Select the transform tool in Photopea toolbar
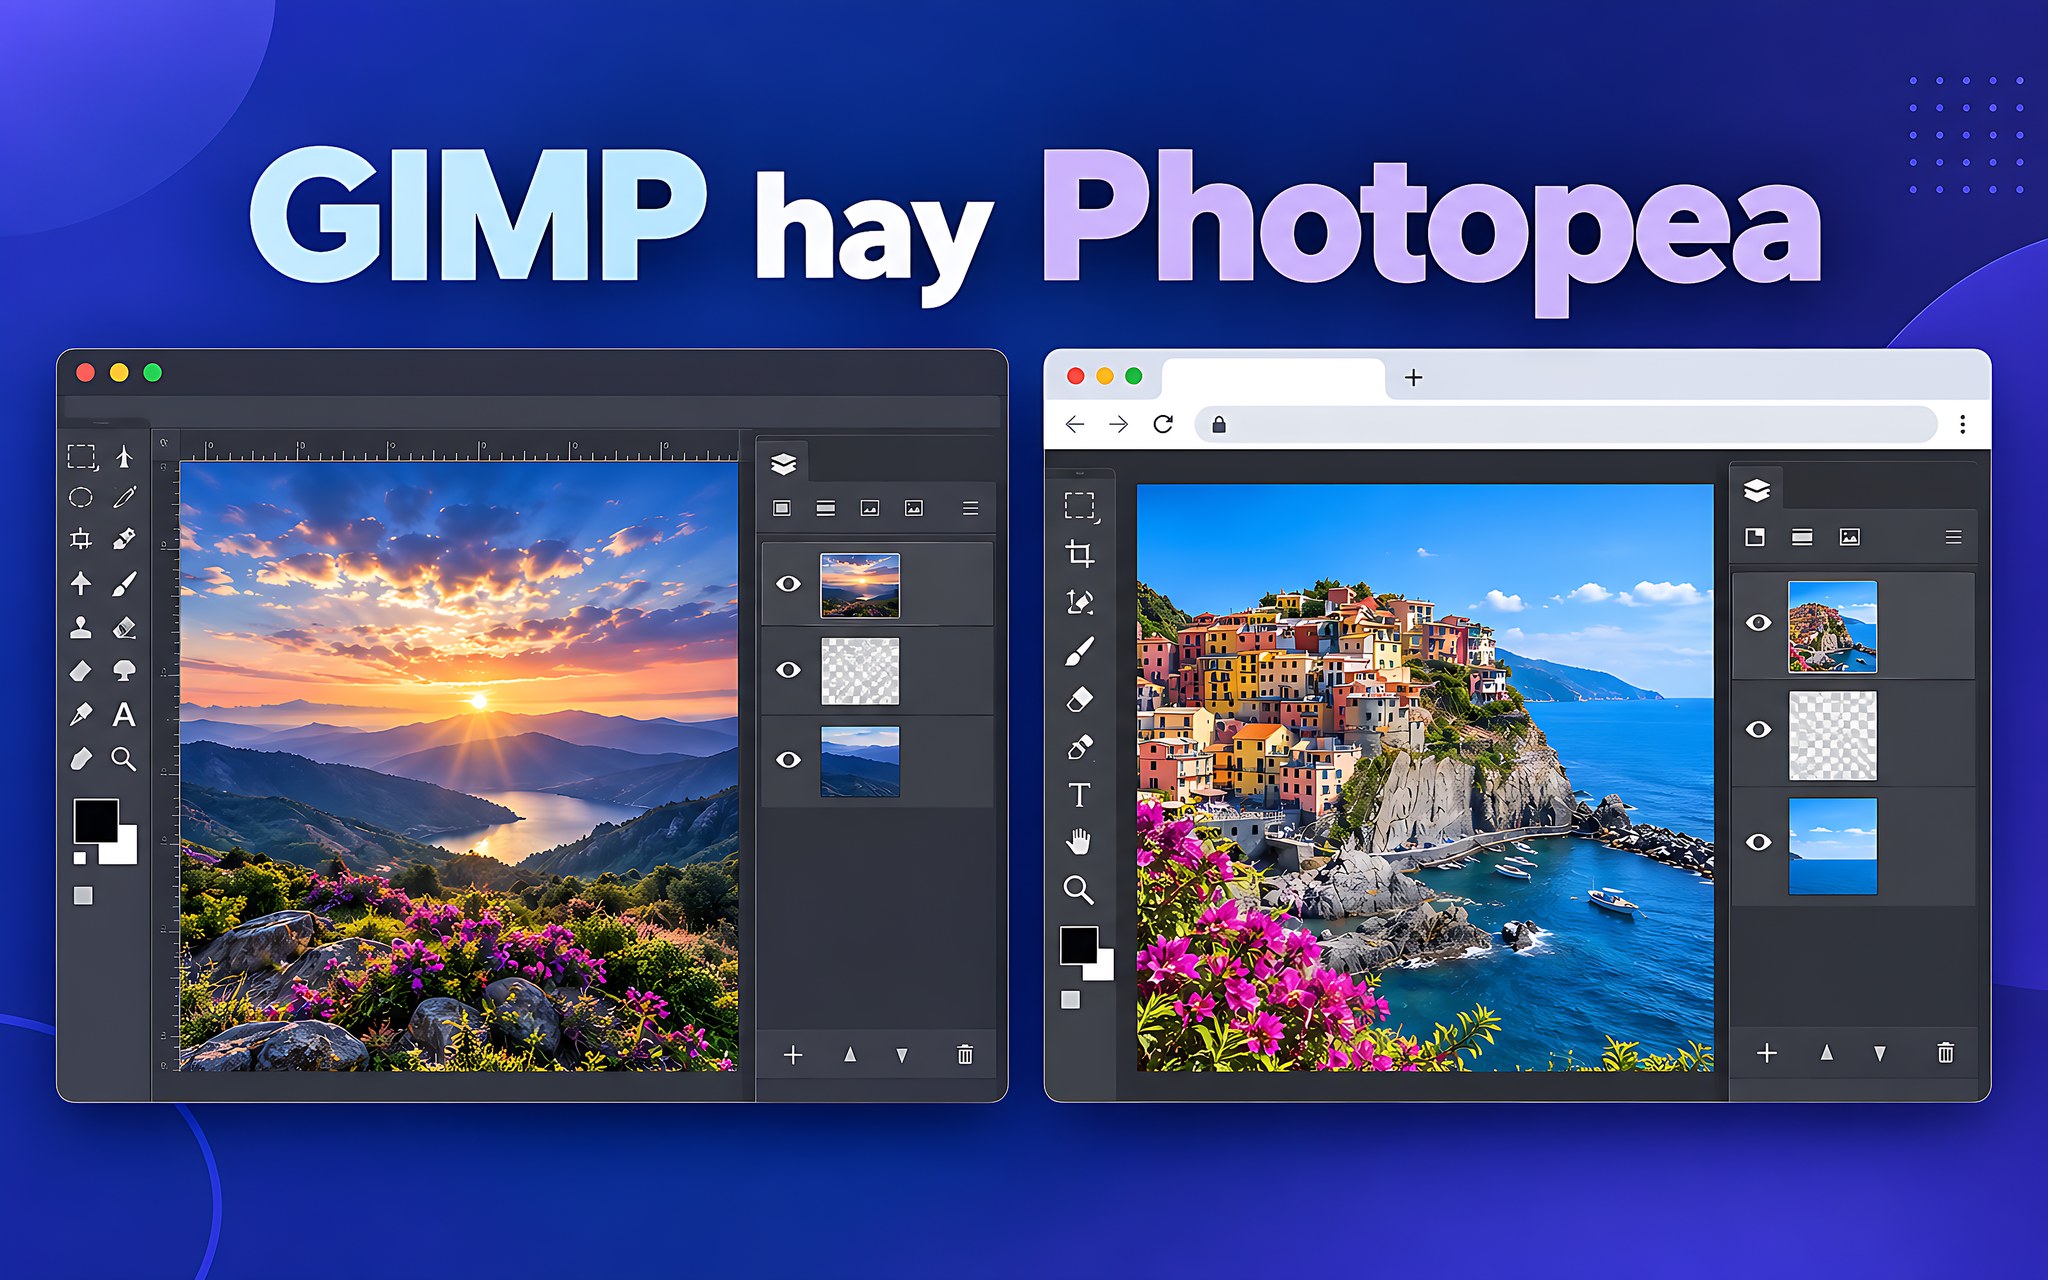The height and width of the screenshot is (1280, 2048). [x=1079, y=601]
